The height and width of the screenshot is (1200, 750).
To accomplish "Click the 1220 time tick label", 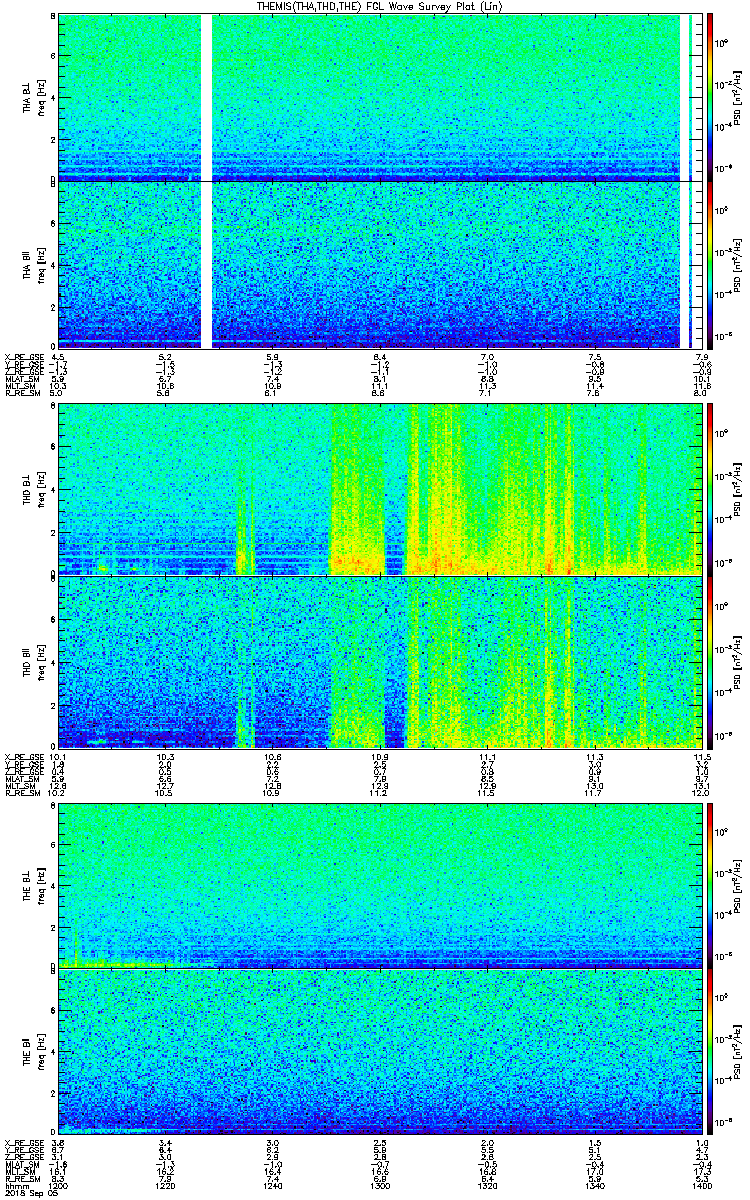I will [x=165, y=1184].
